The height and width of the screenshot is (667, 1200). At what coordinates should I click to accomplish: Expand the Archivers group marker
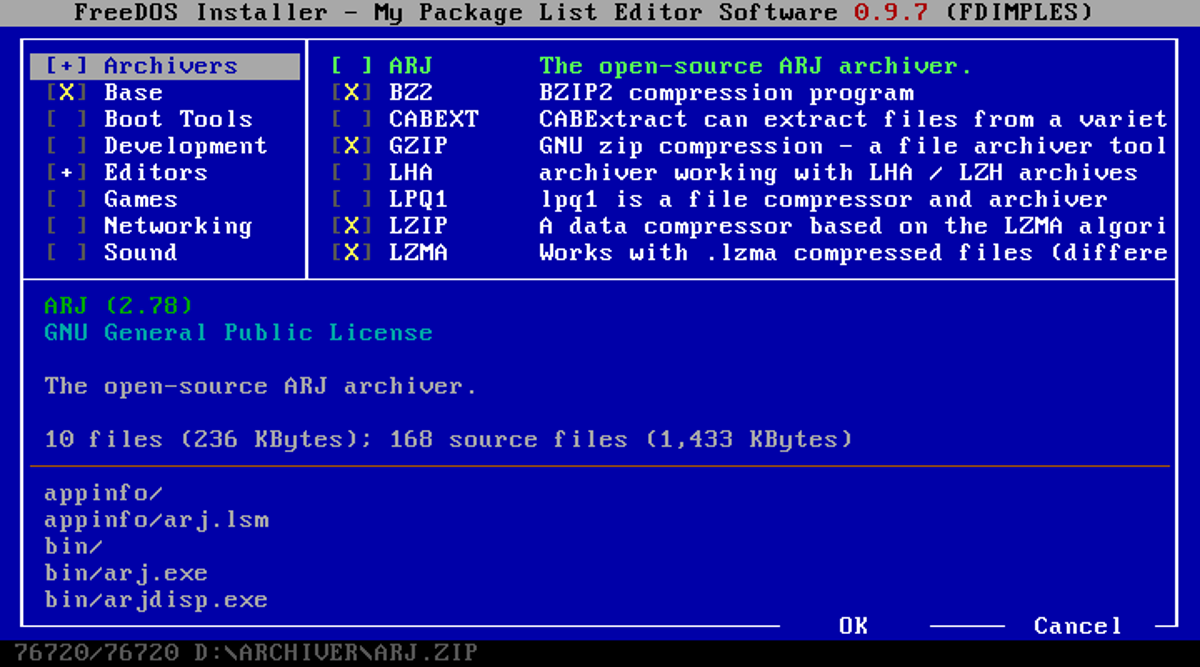67,66
